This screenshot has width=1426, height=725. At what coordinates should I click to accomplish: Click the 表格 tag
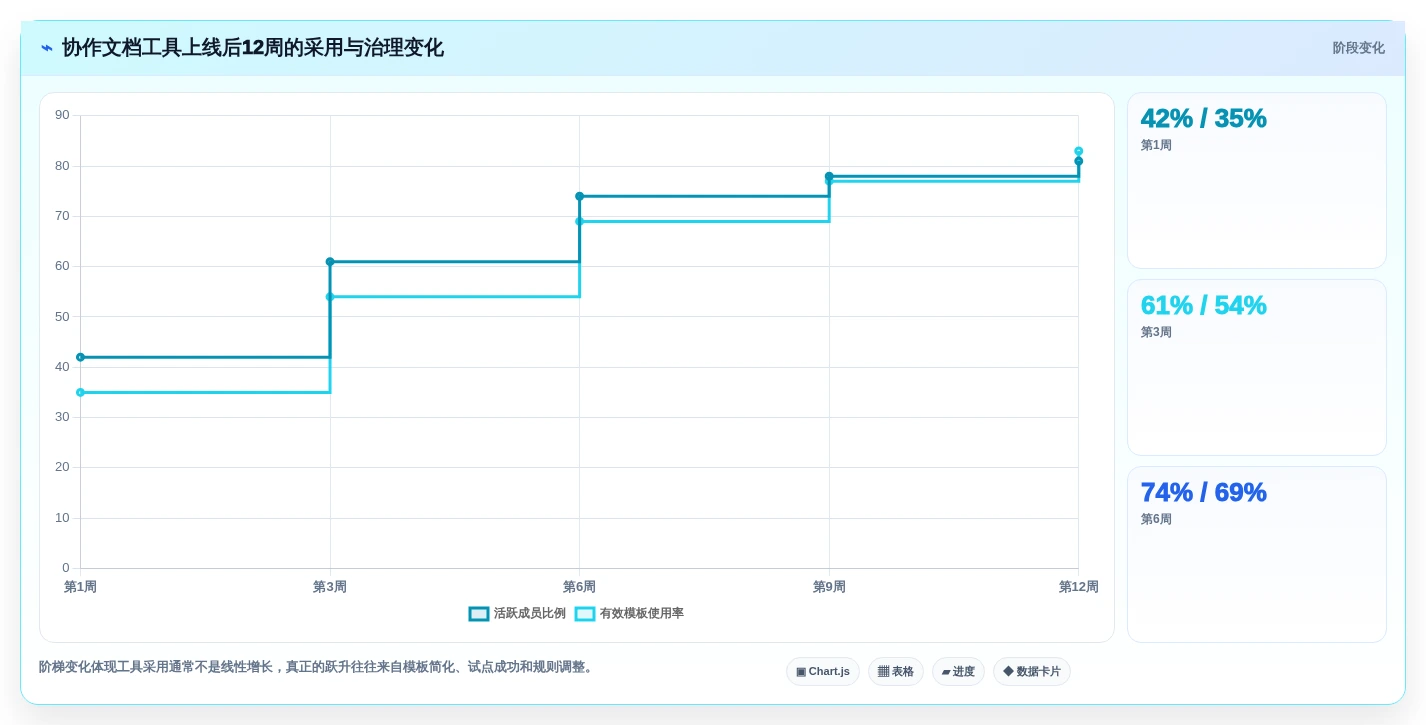pos(896,671)
